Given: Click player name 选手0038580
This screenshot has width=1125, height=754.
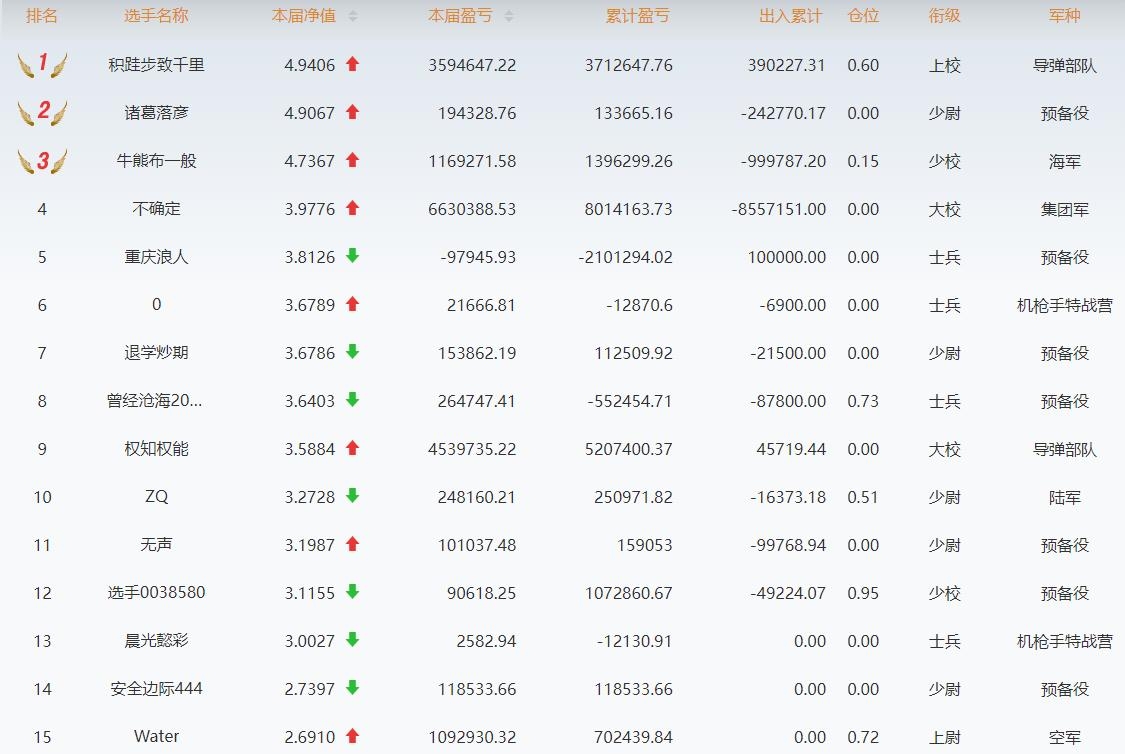Looking at the screenshot, I should point(156,593).
